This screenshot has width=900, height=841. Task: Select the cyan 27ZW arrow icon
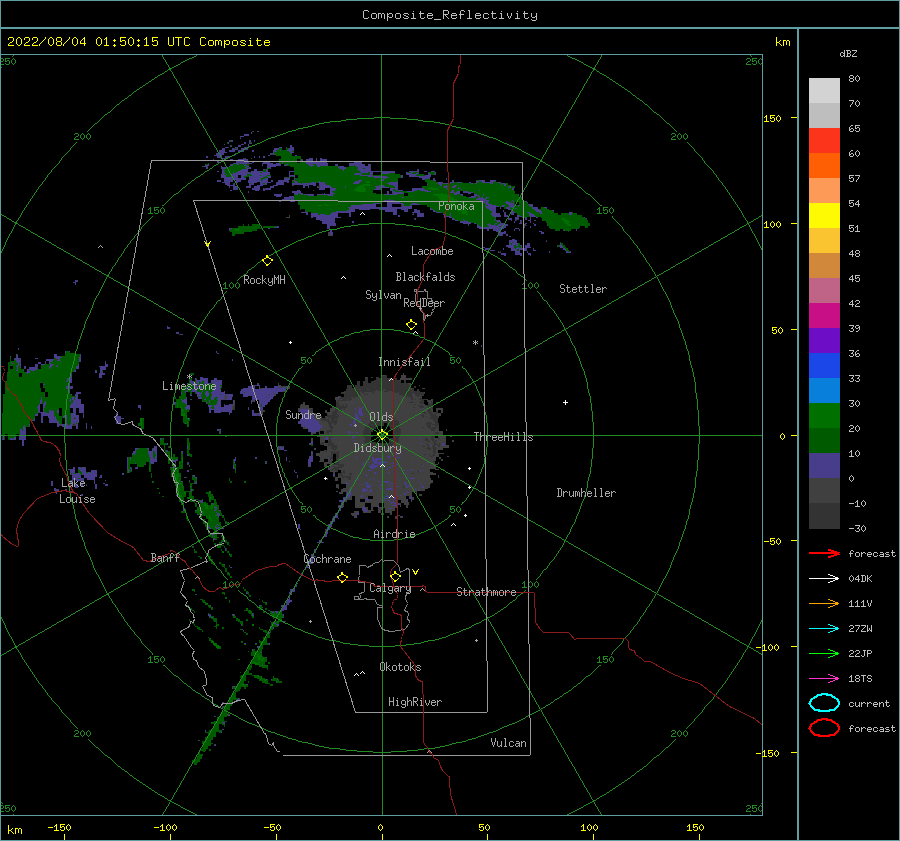pos(824,629)
